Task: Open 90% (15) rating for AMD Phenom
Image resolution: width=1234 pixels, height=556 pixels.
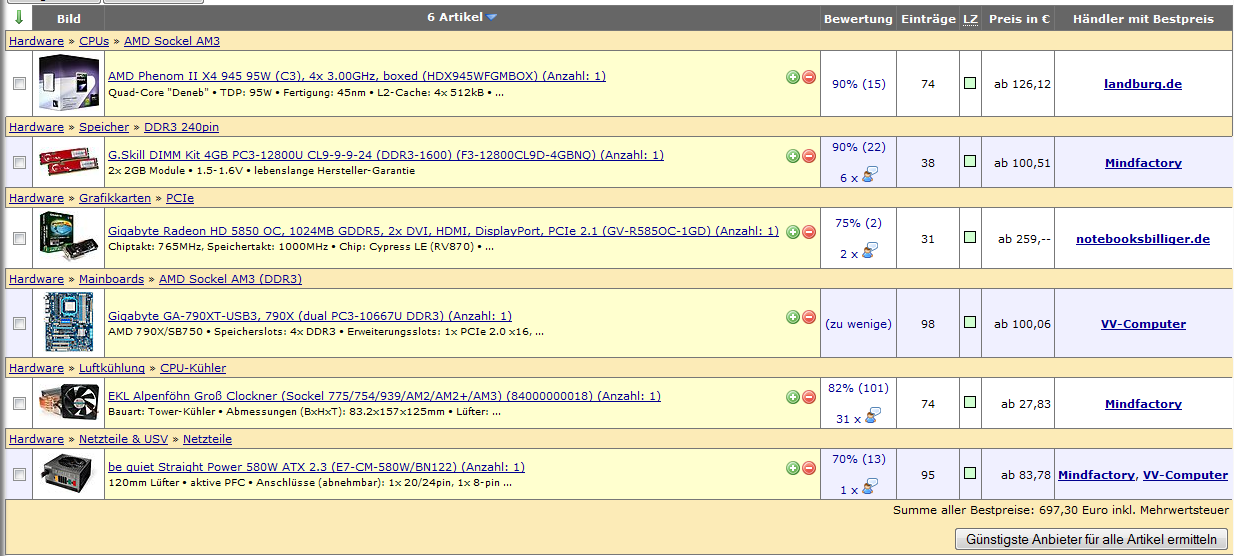Action: pos(859,84)
